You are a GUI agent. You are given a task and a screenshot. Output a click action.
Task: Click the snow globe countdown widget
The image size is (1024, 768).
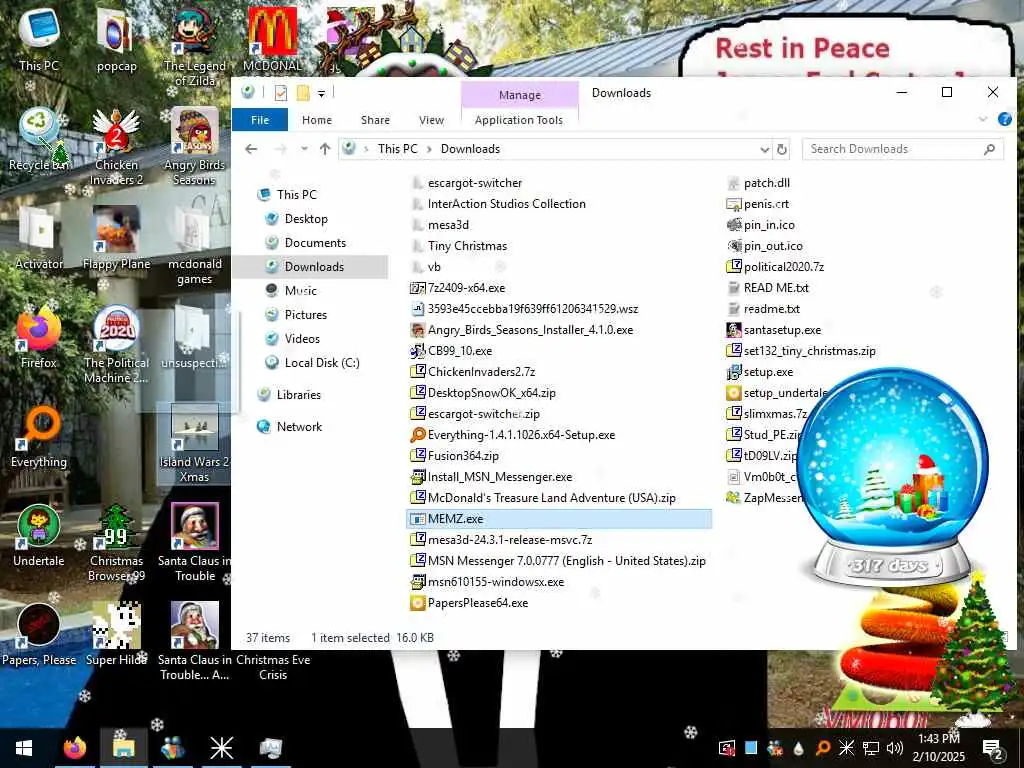pyautogui.click(x=892, y=477)
